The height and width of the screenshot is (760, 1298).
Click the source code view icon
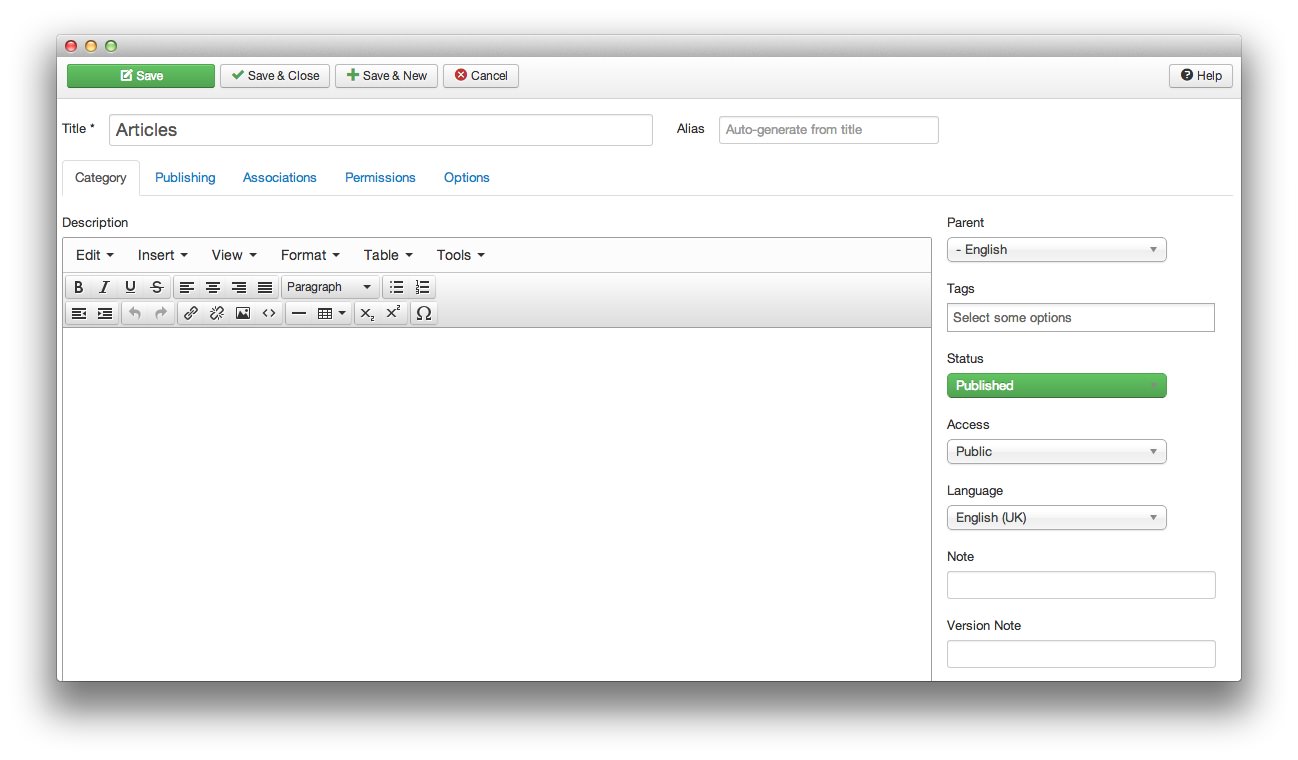tap(269, 313)
